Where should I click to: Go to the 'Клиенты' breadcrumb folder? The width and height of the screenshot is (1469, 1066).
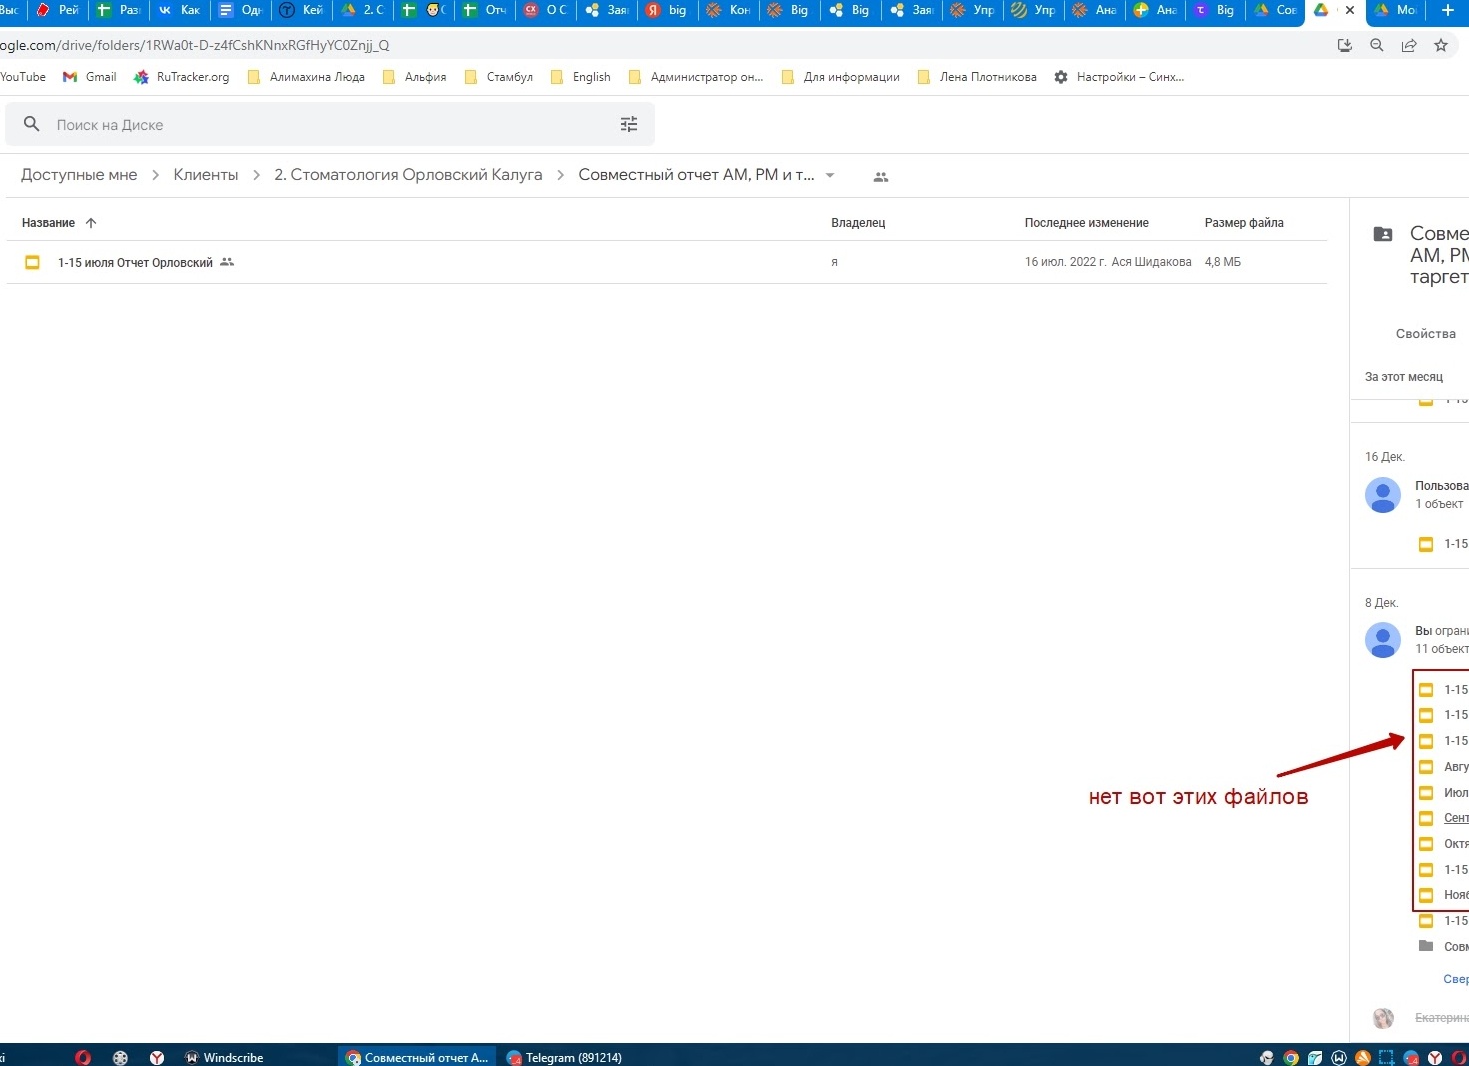(206, 175)
